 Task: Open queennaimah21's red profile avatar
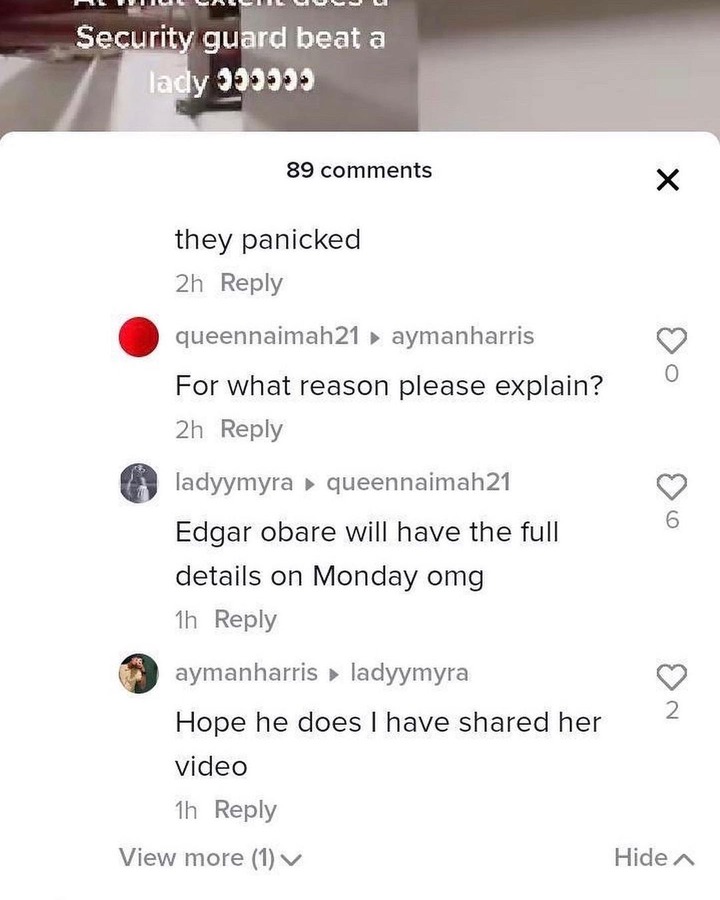(x=138, y=336)
